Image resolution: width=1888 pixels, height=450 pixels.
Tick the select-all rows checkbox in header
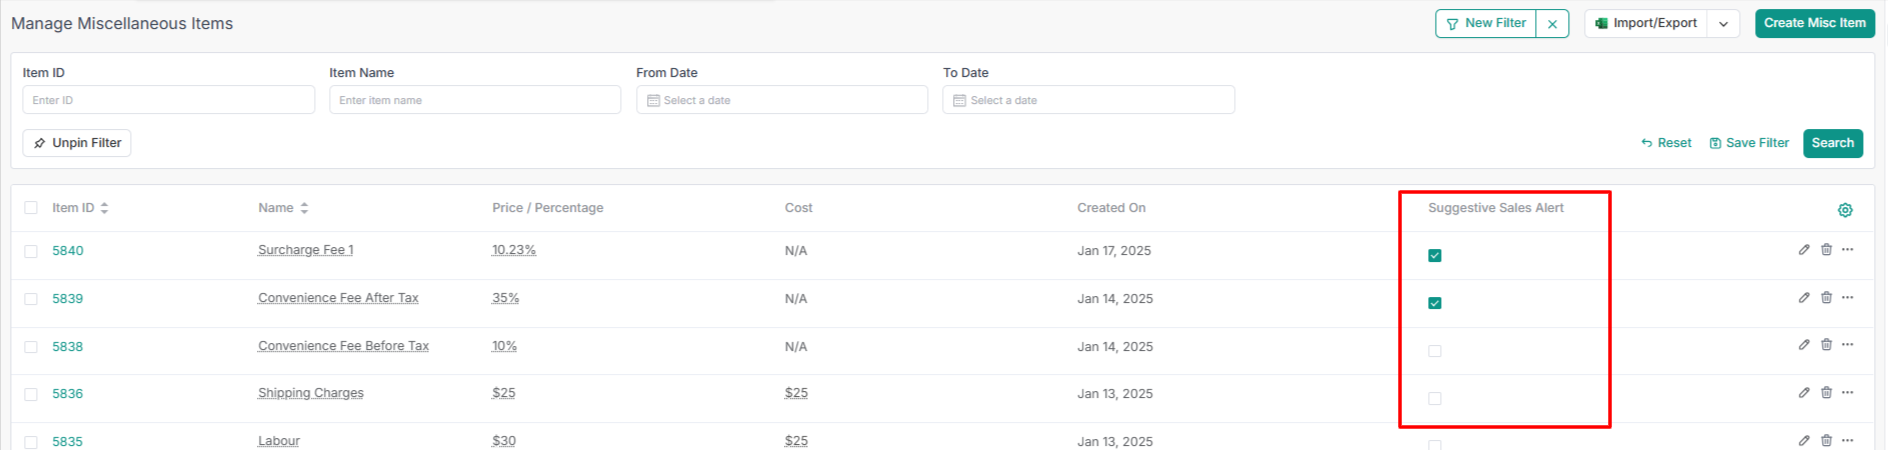pos(31,208)
